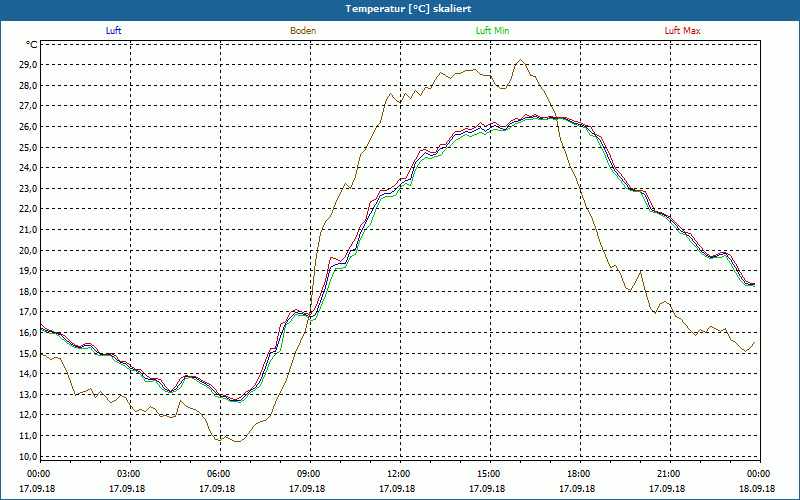The width and height of the screenshot is (800, 500).
Task: Click the 11,0 y-axis value
Action: coord(28,436)
